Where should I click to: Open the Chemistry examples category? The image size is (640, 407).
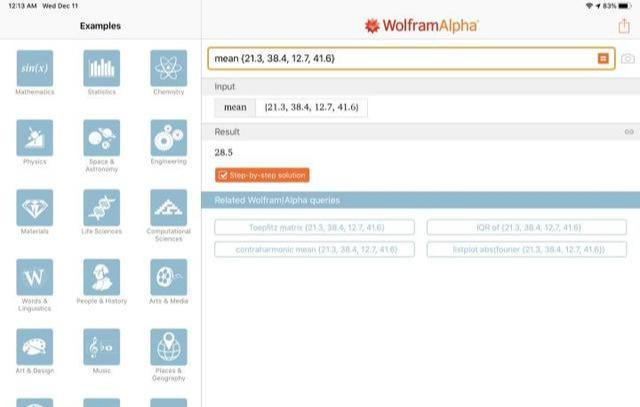169,68
